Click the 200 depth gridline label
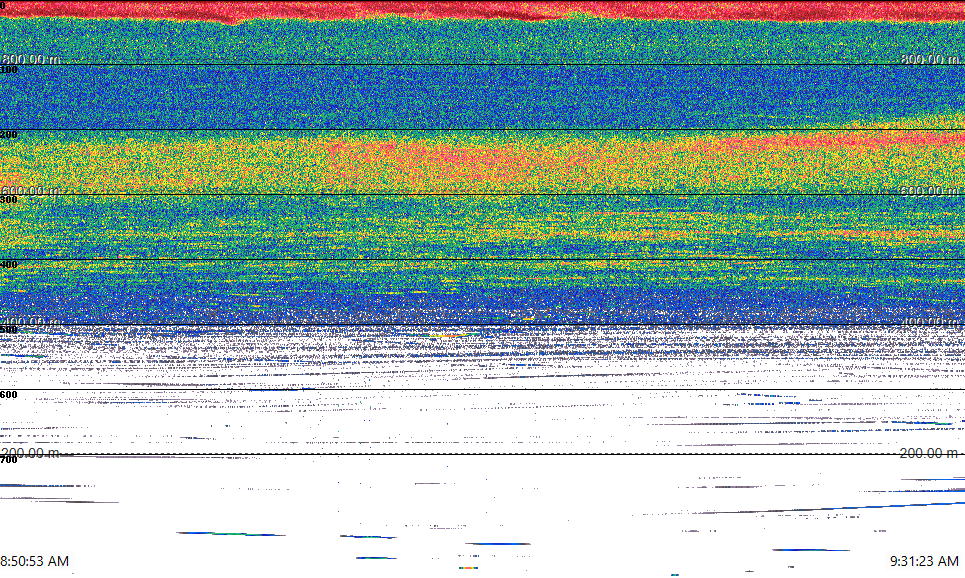 click(x=9, y=135)
